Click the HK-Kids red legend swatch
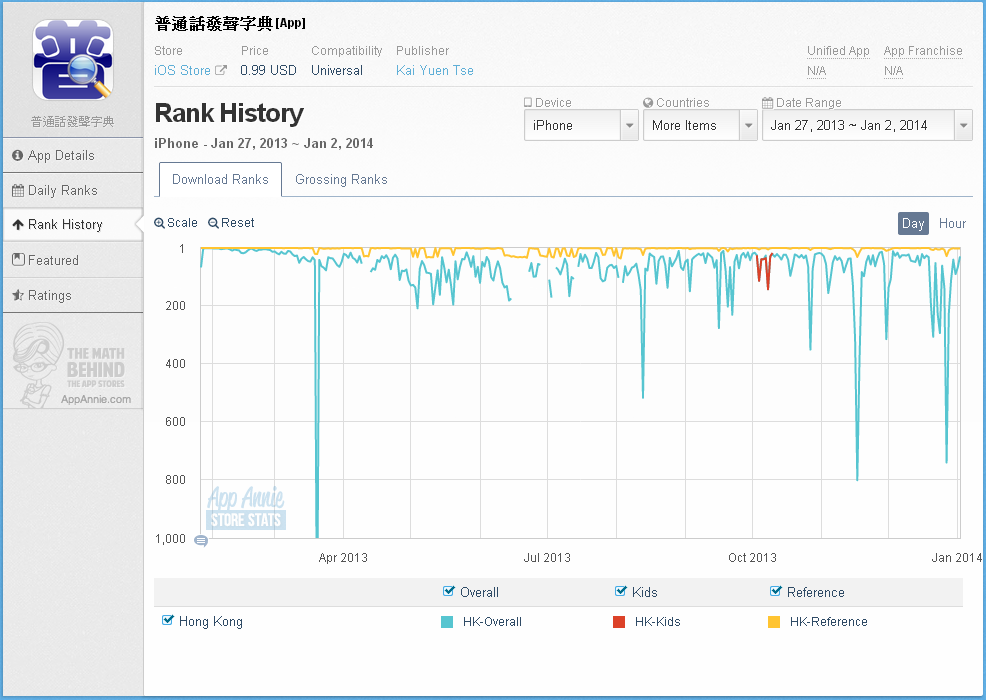Image resolution: width=986 pixels, height=700 pixels. click(620, 622)
